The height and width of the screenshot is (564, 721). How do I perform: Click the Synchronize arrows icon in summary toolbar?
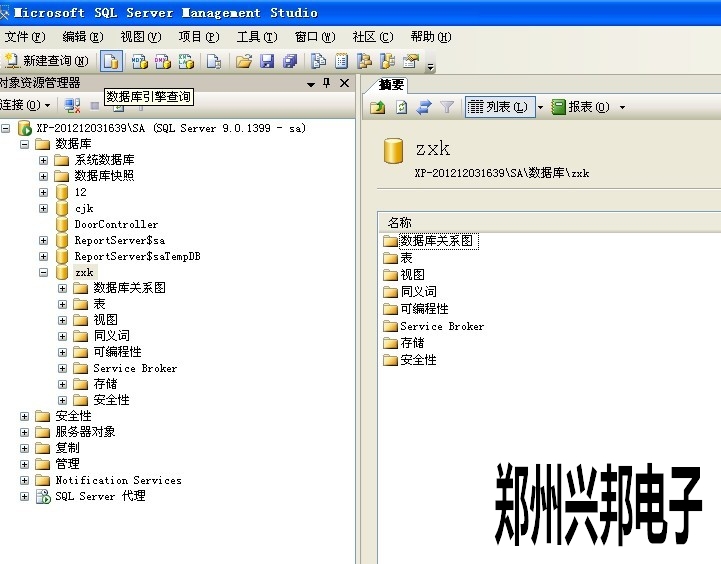tap(424, 107)
